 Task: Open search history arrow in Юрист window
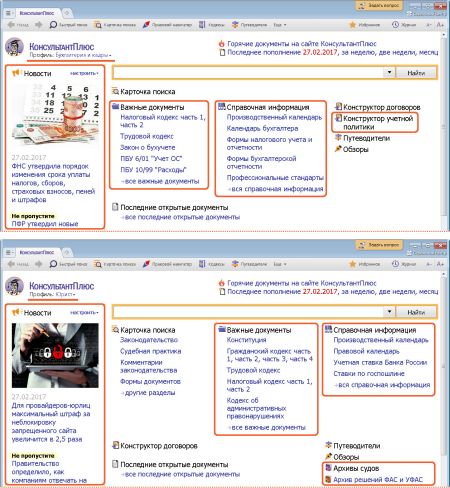389,312
